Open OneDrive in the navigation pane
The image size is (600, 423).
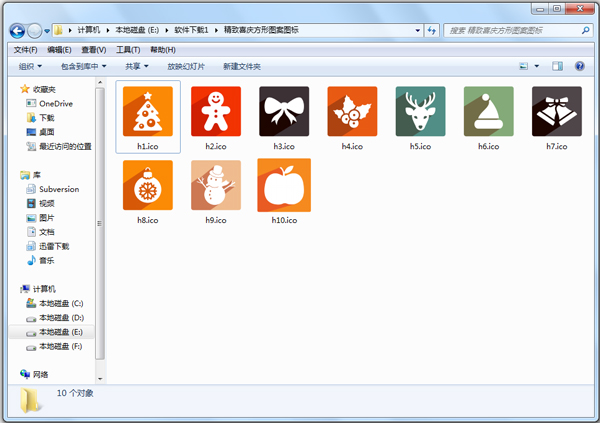pyautogui.click(x=56, y=103)
